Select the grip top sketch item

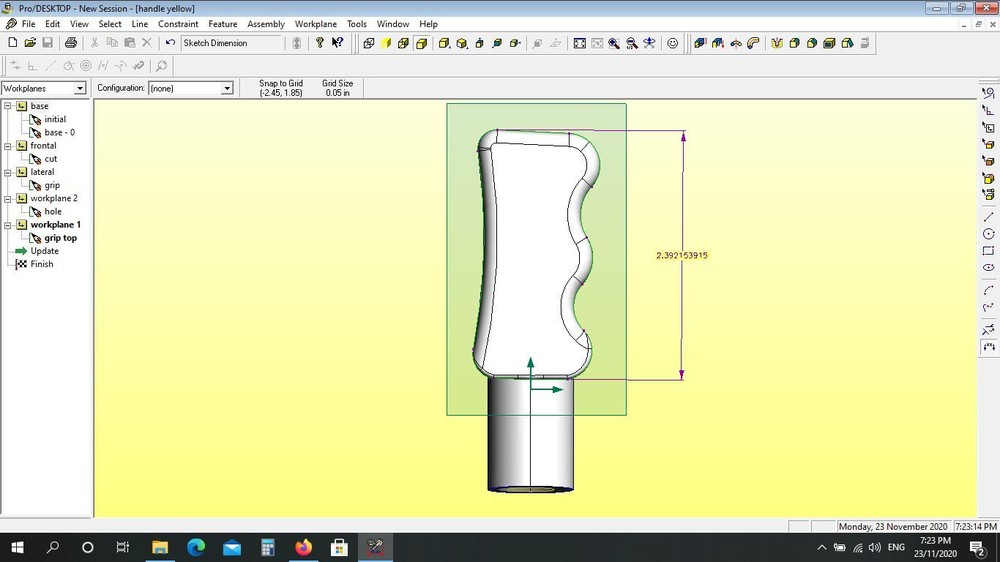(60, 238)
